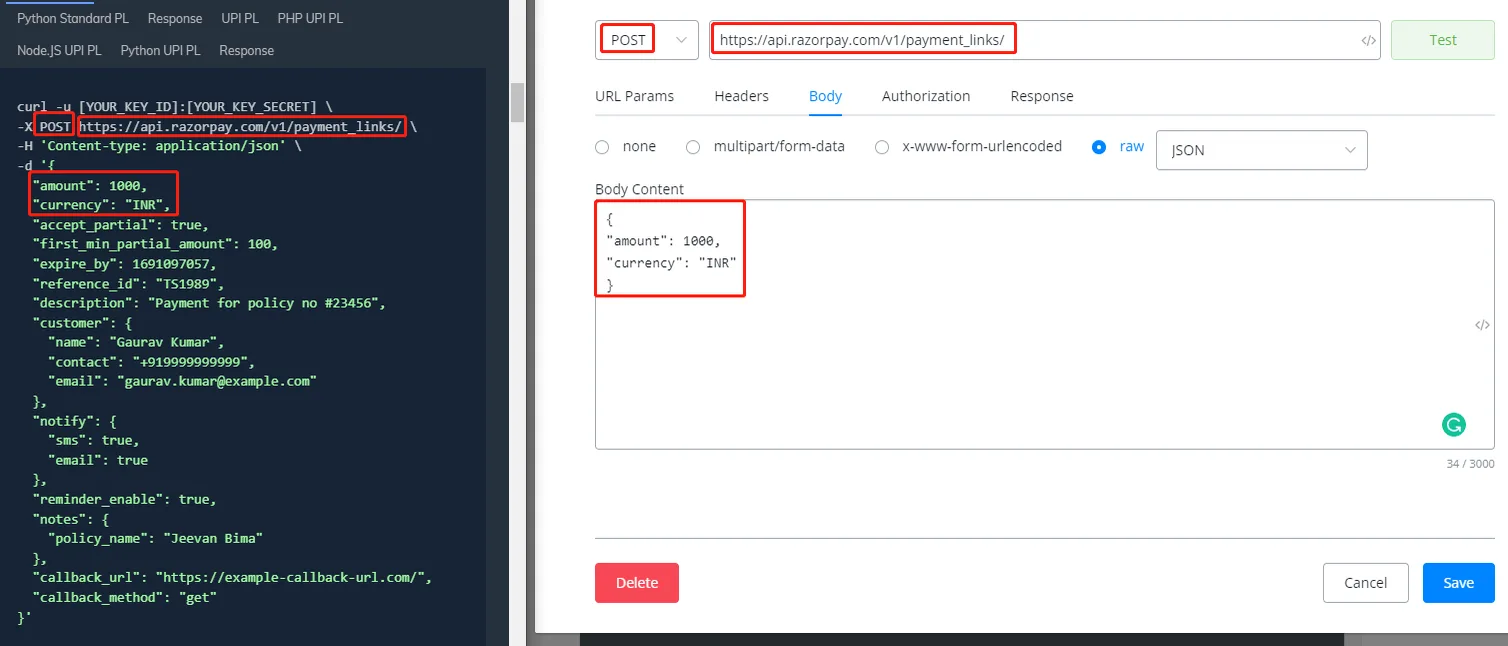The width and height of the screenshot is (1508, 646).
Task: Go to the Authorization tab
Action: pos(926,96)
